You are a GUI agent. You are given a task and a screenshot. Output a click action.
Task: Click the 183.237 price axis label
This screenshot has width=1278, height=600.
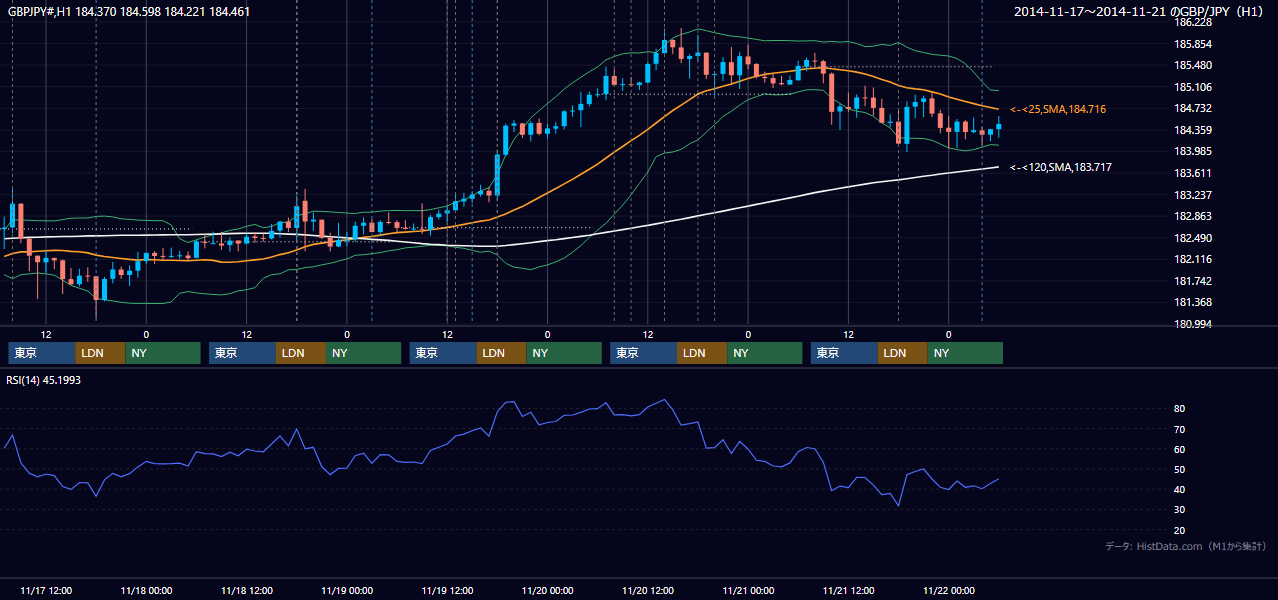[1193, 195]
